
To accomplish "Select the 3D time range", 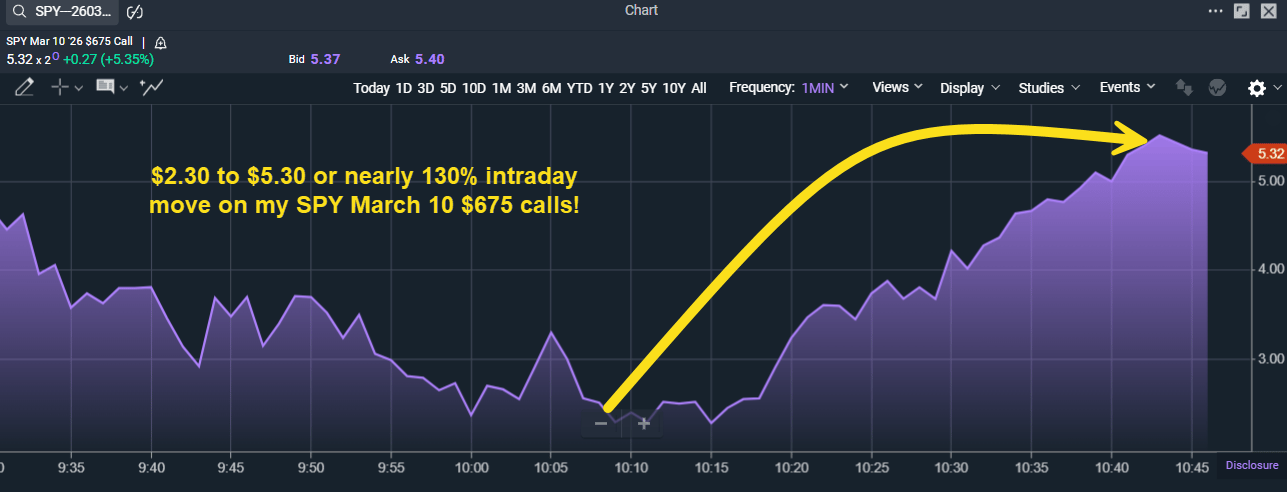I will point(426,88).
